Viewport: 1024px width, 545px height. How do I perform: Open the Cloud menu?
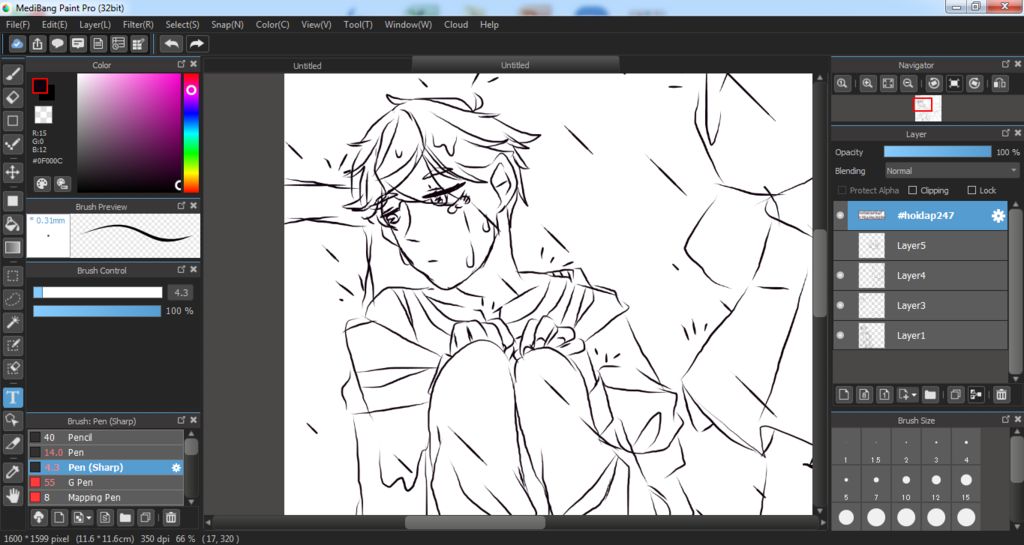pyautogui.click(x=455, y=25)
